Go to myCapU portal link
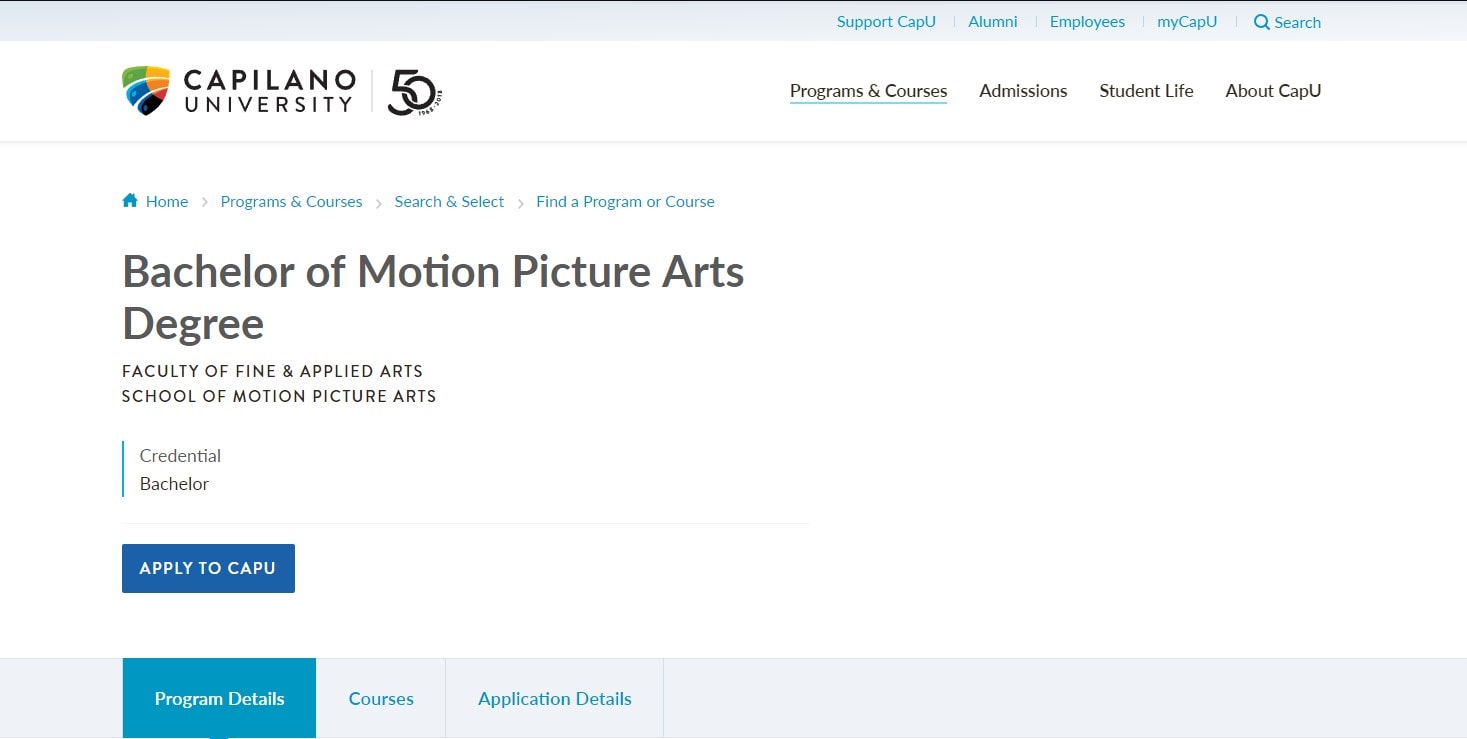The width and height of the screenshot is (1467, 739). point(1187,22)
